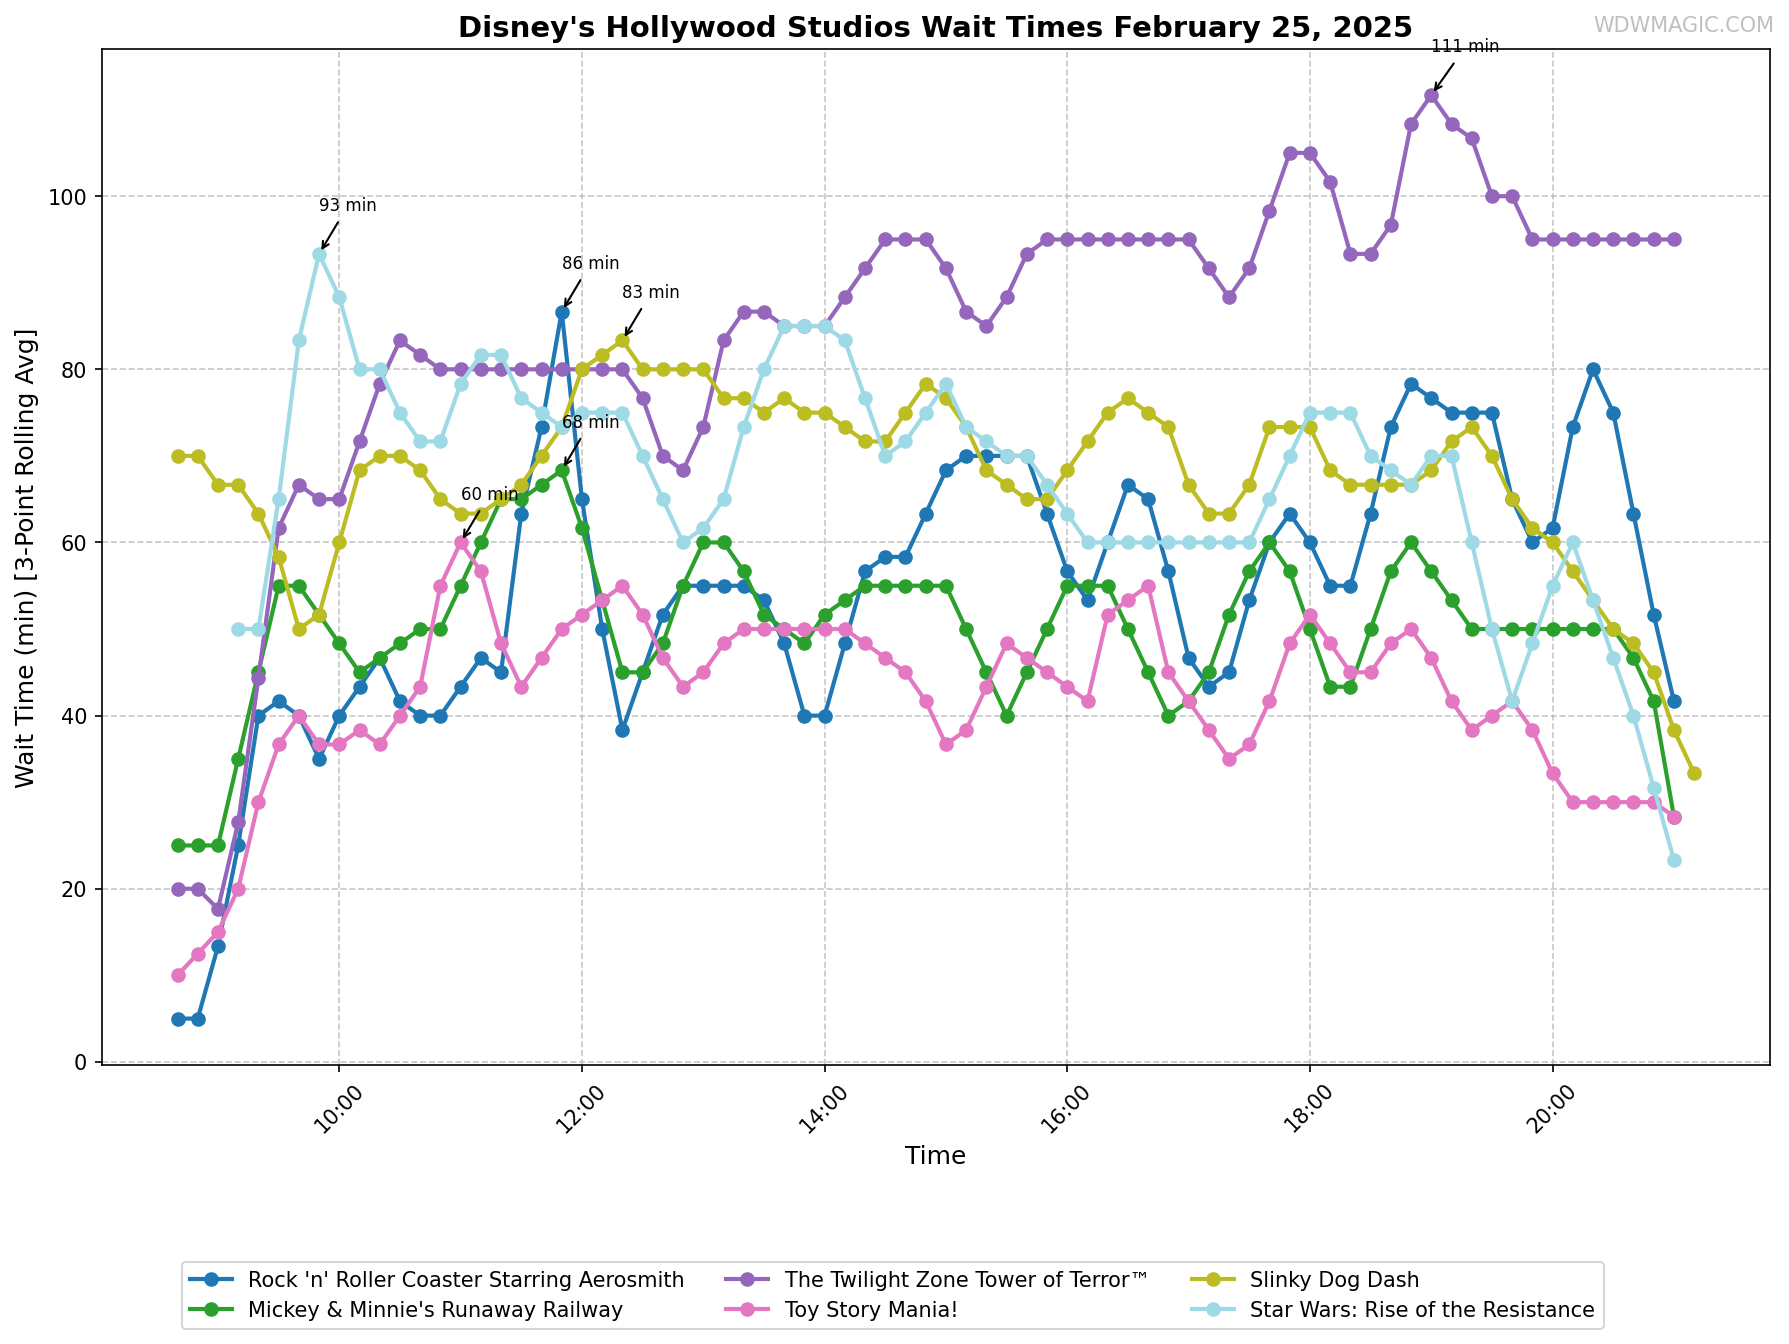
Task: Click the 83 min annotation label
Action: (x=651, y=292)
